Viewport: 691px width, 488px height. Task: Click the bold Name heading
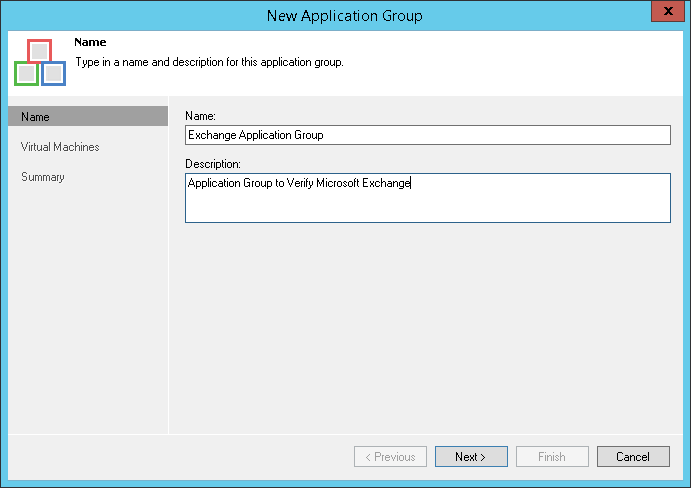[x=90, y=43]
